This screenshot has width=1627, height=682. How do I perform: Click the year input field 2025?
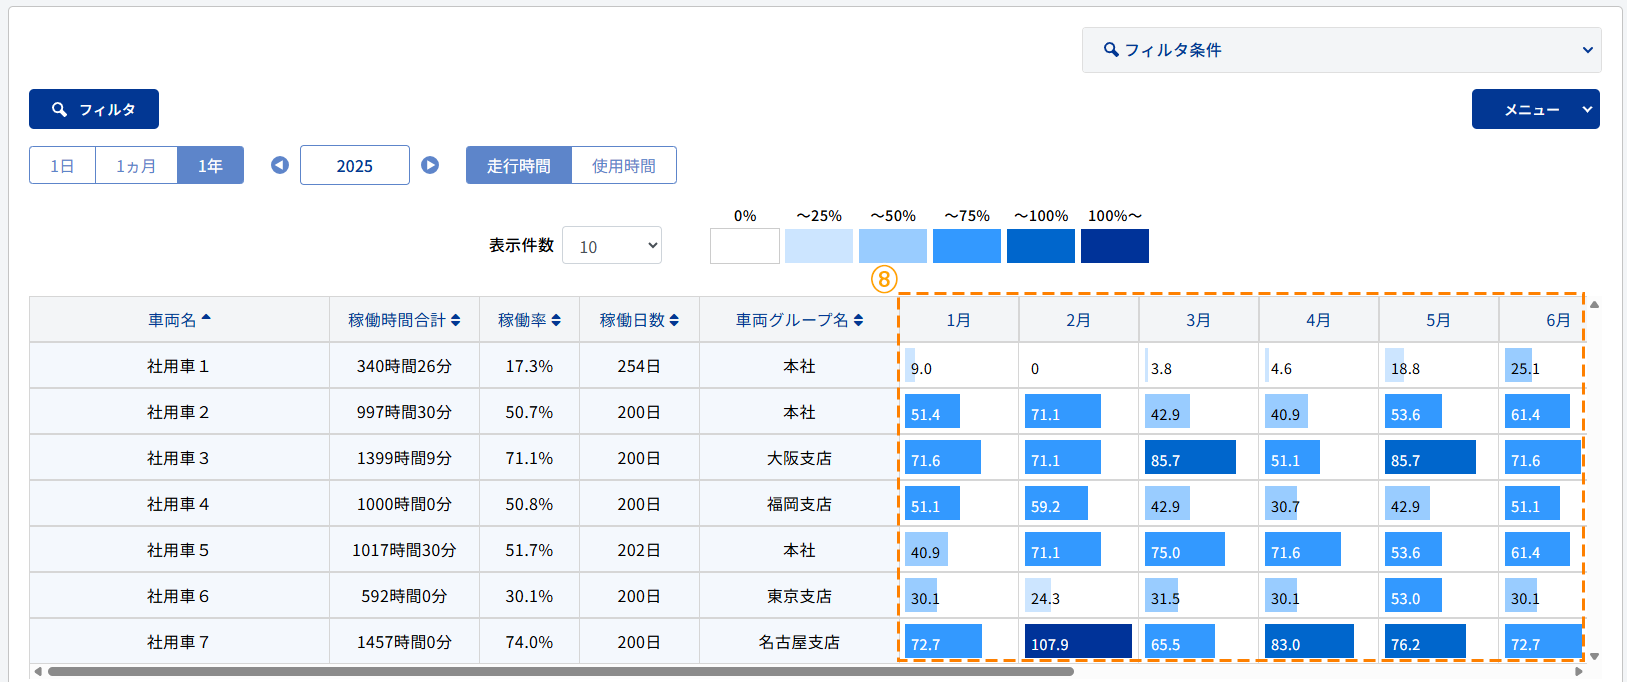355,166
